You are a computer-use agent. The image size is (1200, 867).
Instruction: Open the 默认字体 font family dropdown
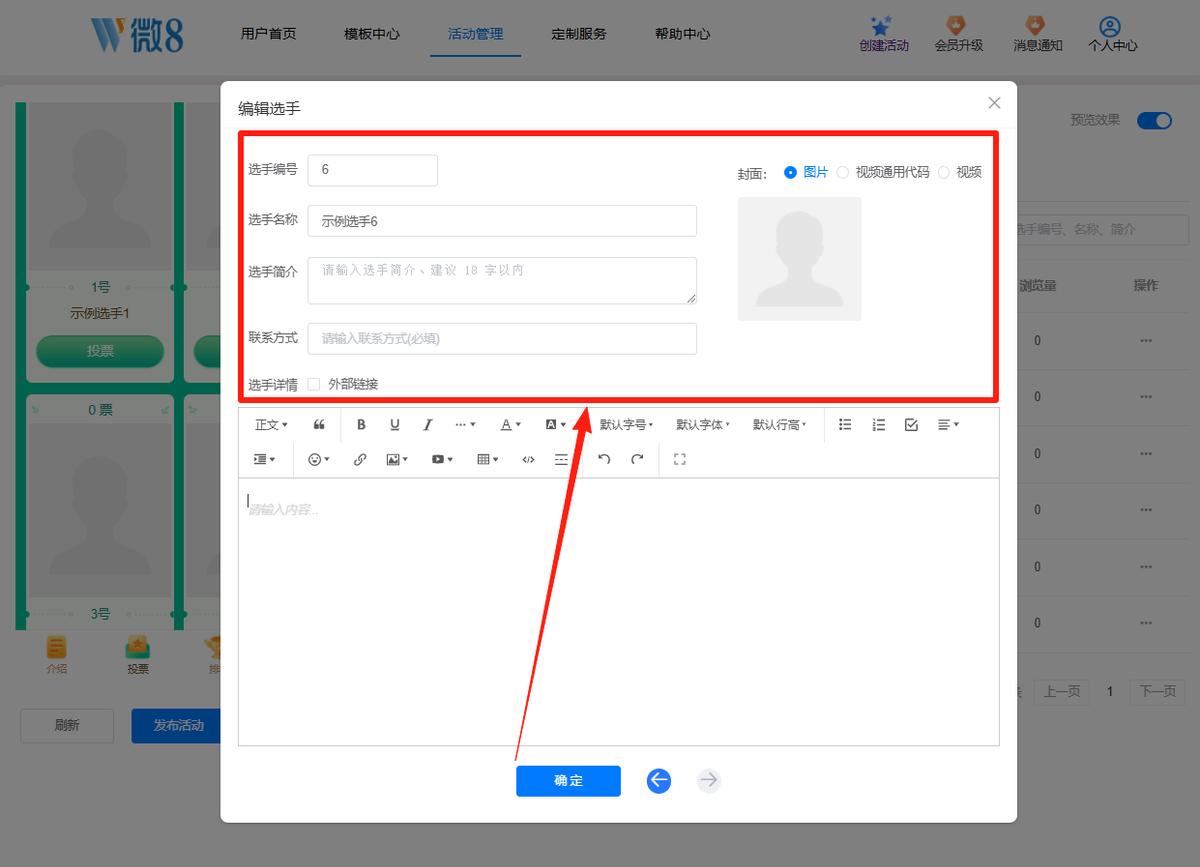pos(703,425)
